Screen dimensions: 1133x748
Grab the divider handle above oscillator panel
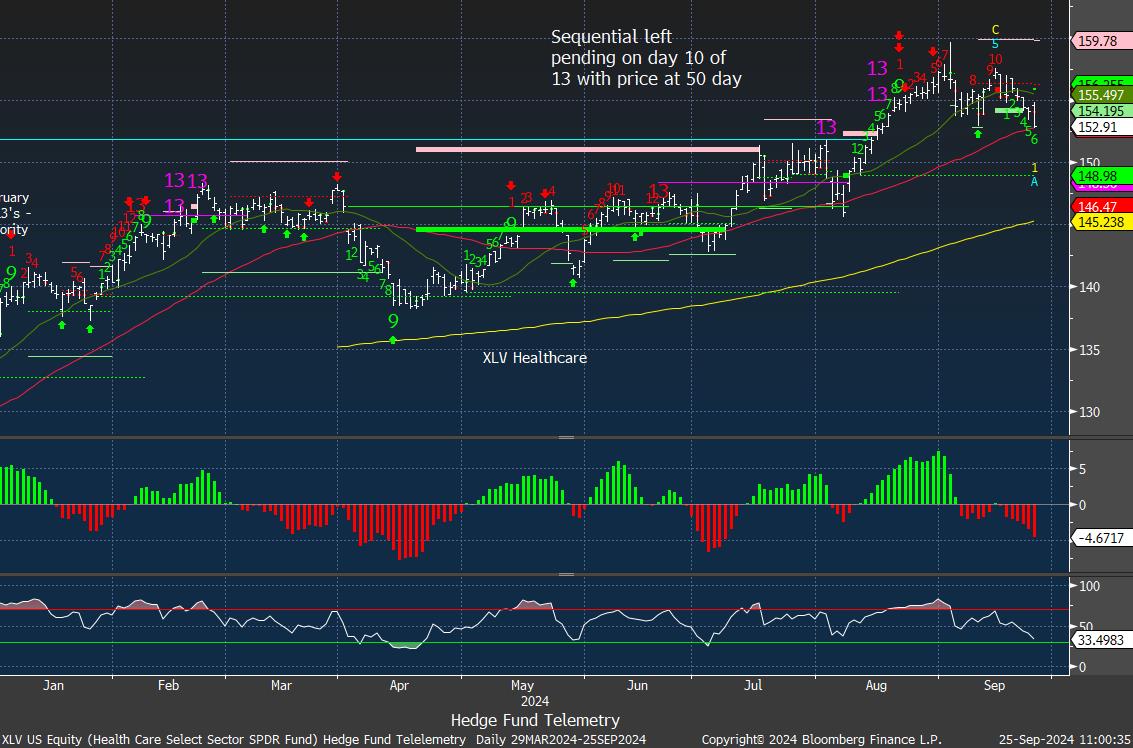(x=566, y=438)
